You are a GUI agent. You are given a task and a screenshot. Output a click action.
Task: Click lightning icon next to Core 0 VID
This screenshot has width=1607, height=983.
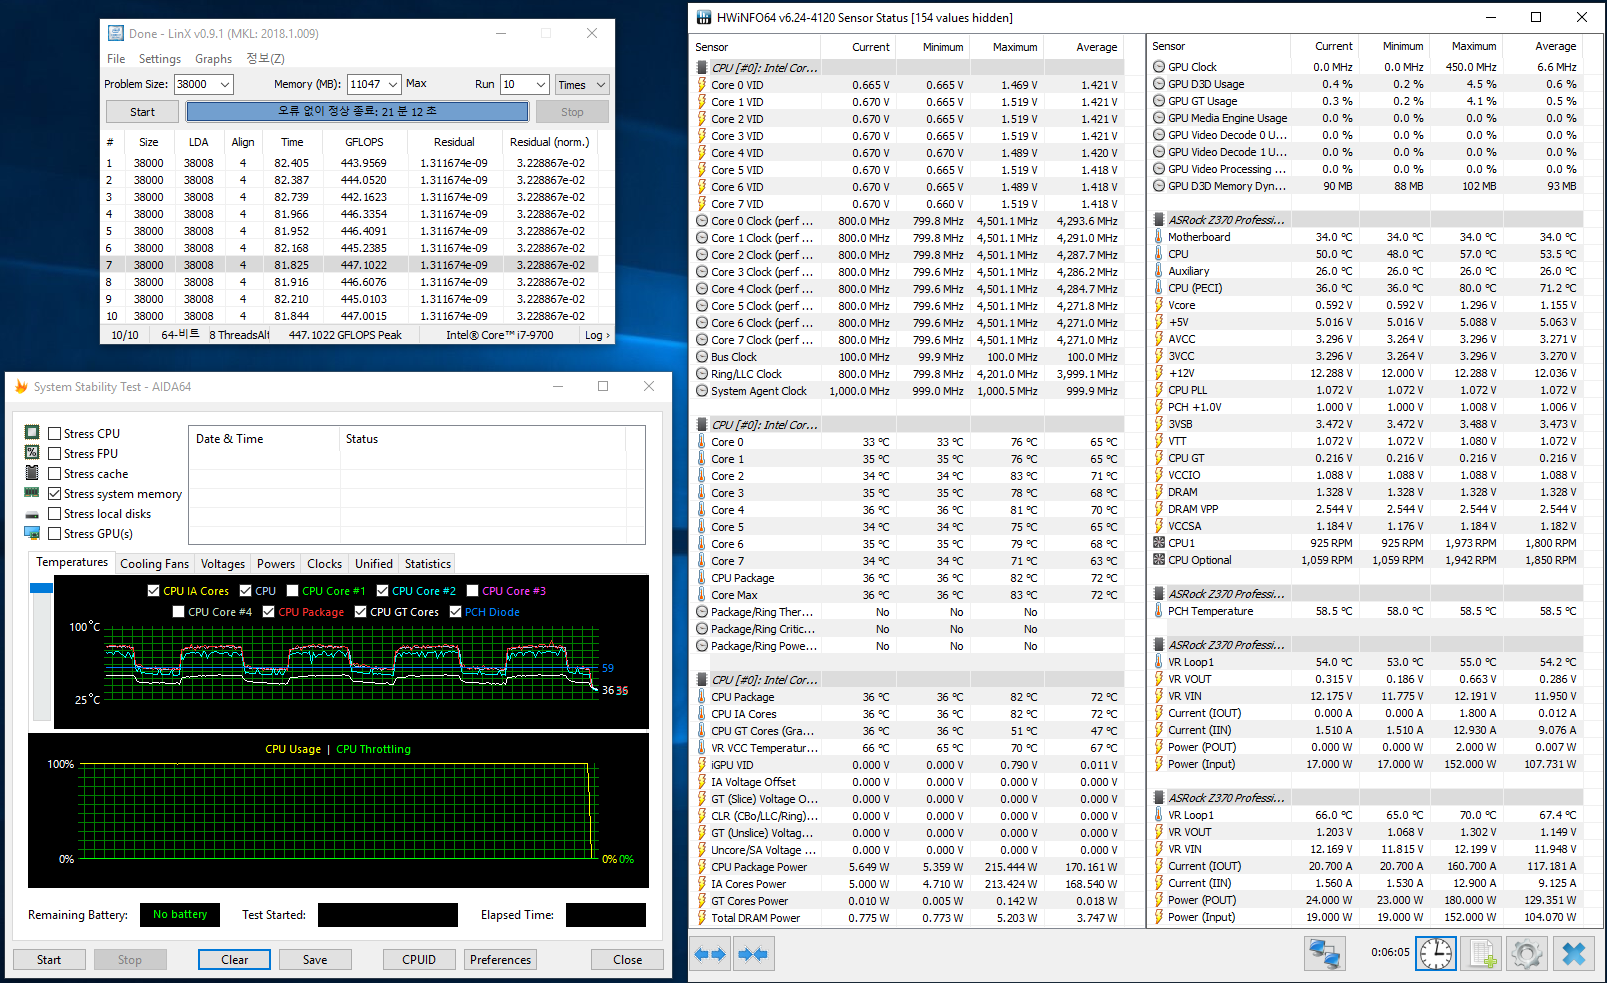(702, 85)
